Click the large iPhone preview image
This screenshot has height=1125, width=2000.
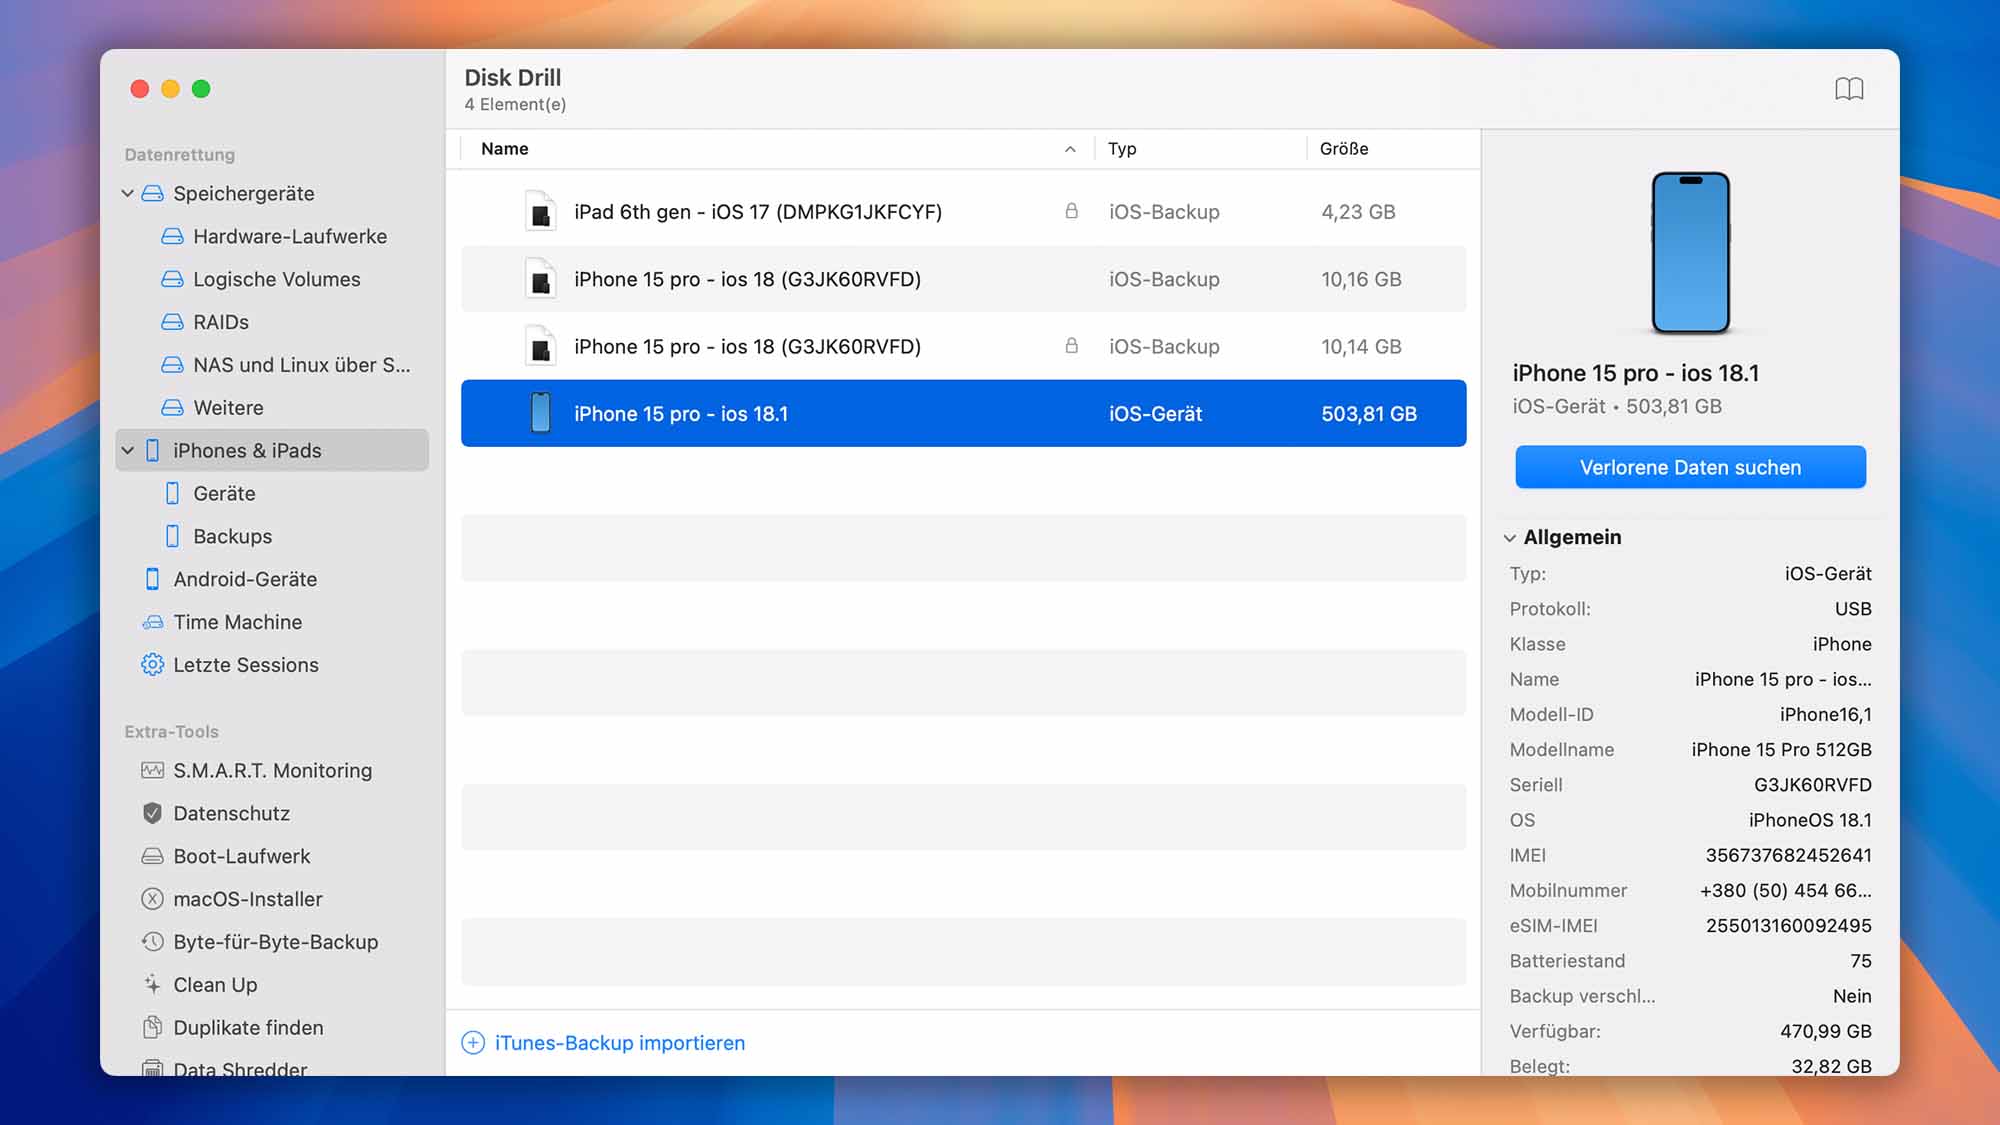[1690, 253]
